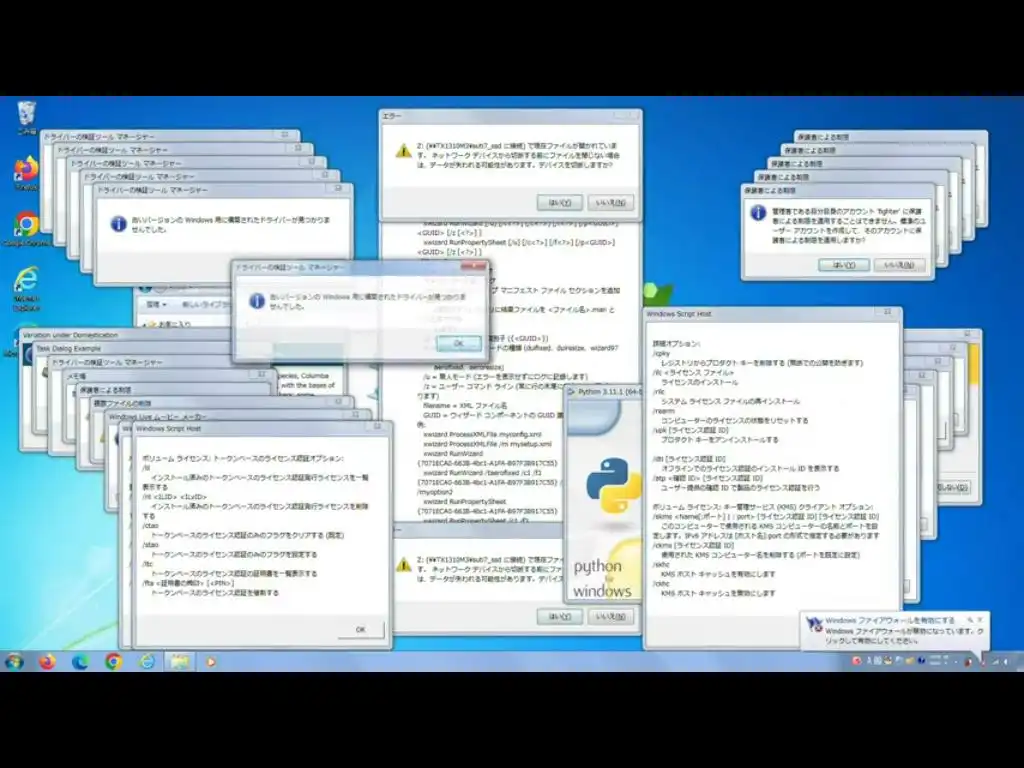This screenshot has height=768, width=1024.
Task: Open the Google Chrome desktop shortcut
Action: coord(26,224)
